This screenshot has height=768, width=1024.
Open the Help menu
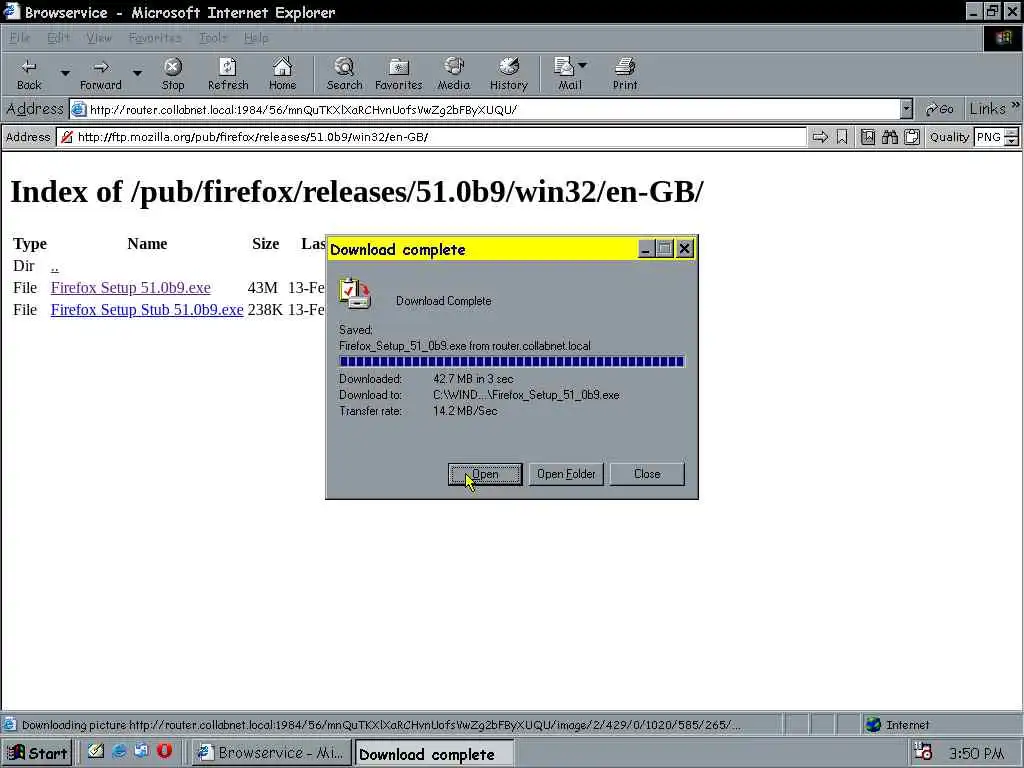click(256, 38)
